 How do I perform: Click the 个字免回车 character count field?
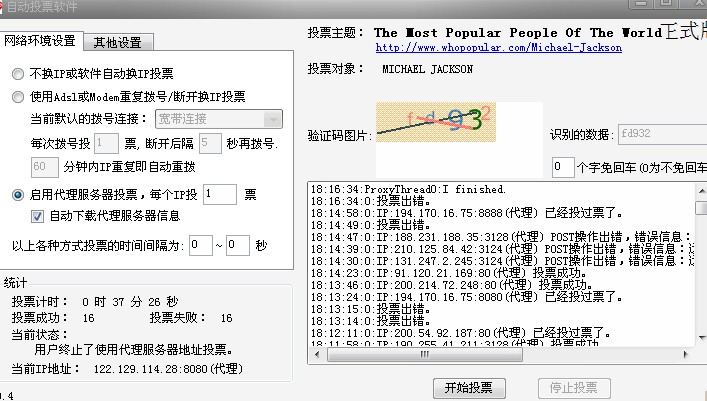tap(562, 166)
